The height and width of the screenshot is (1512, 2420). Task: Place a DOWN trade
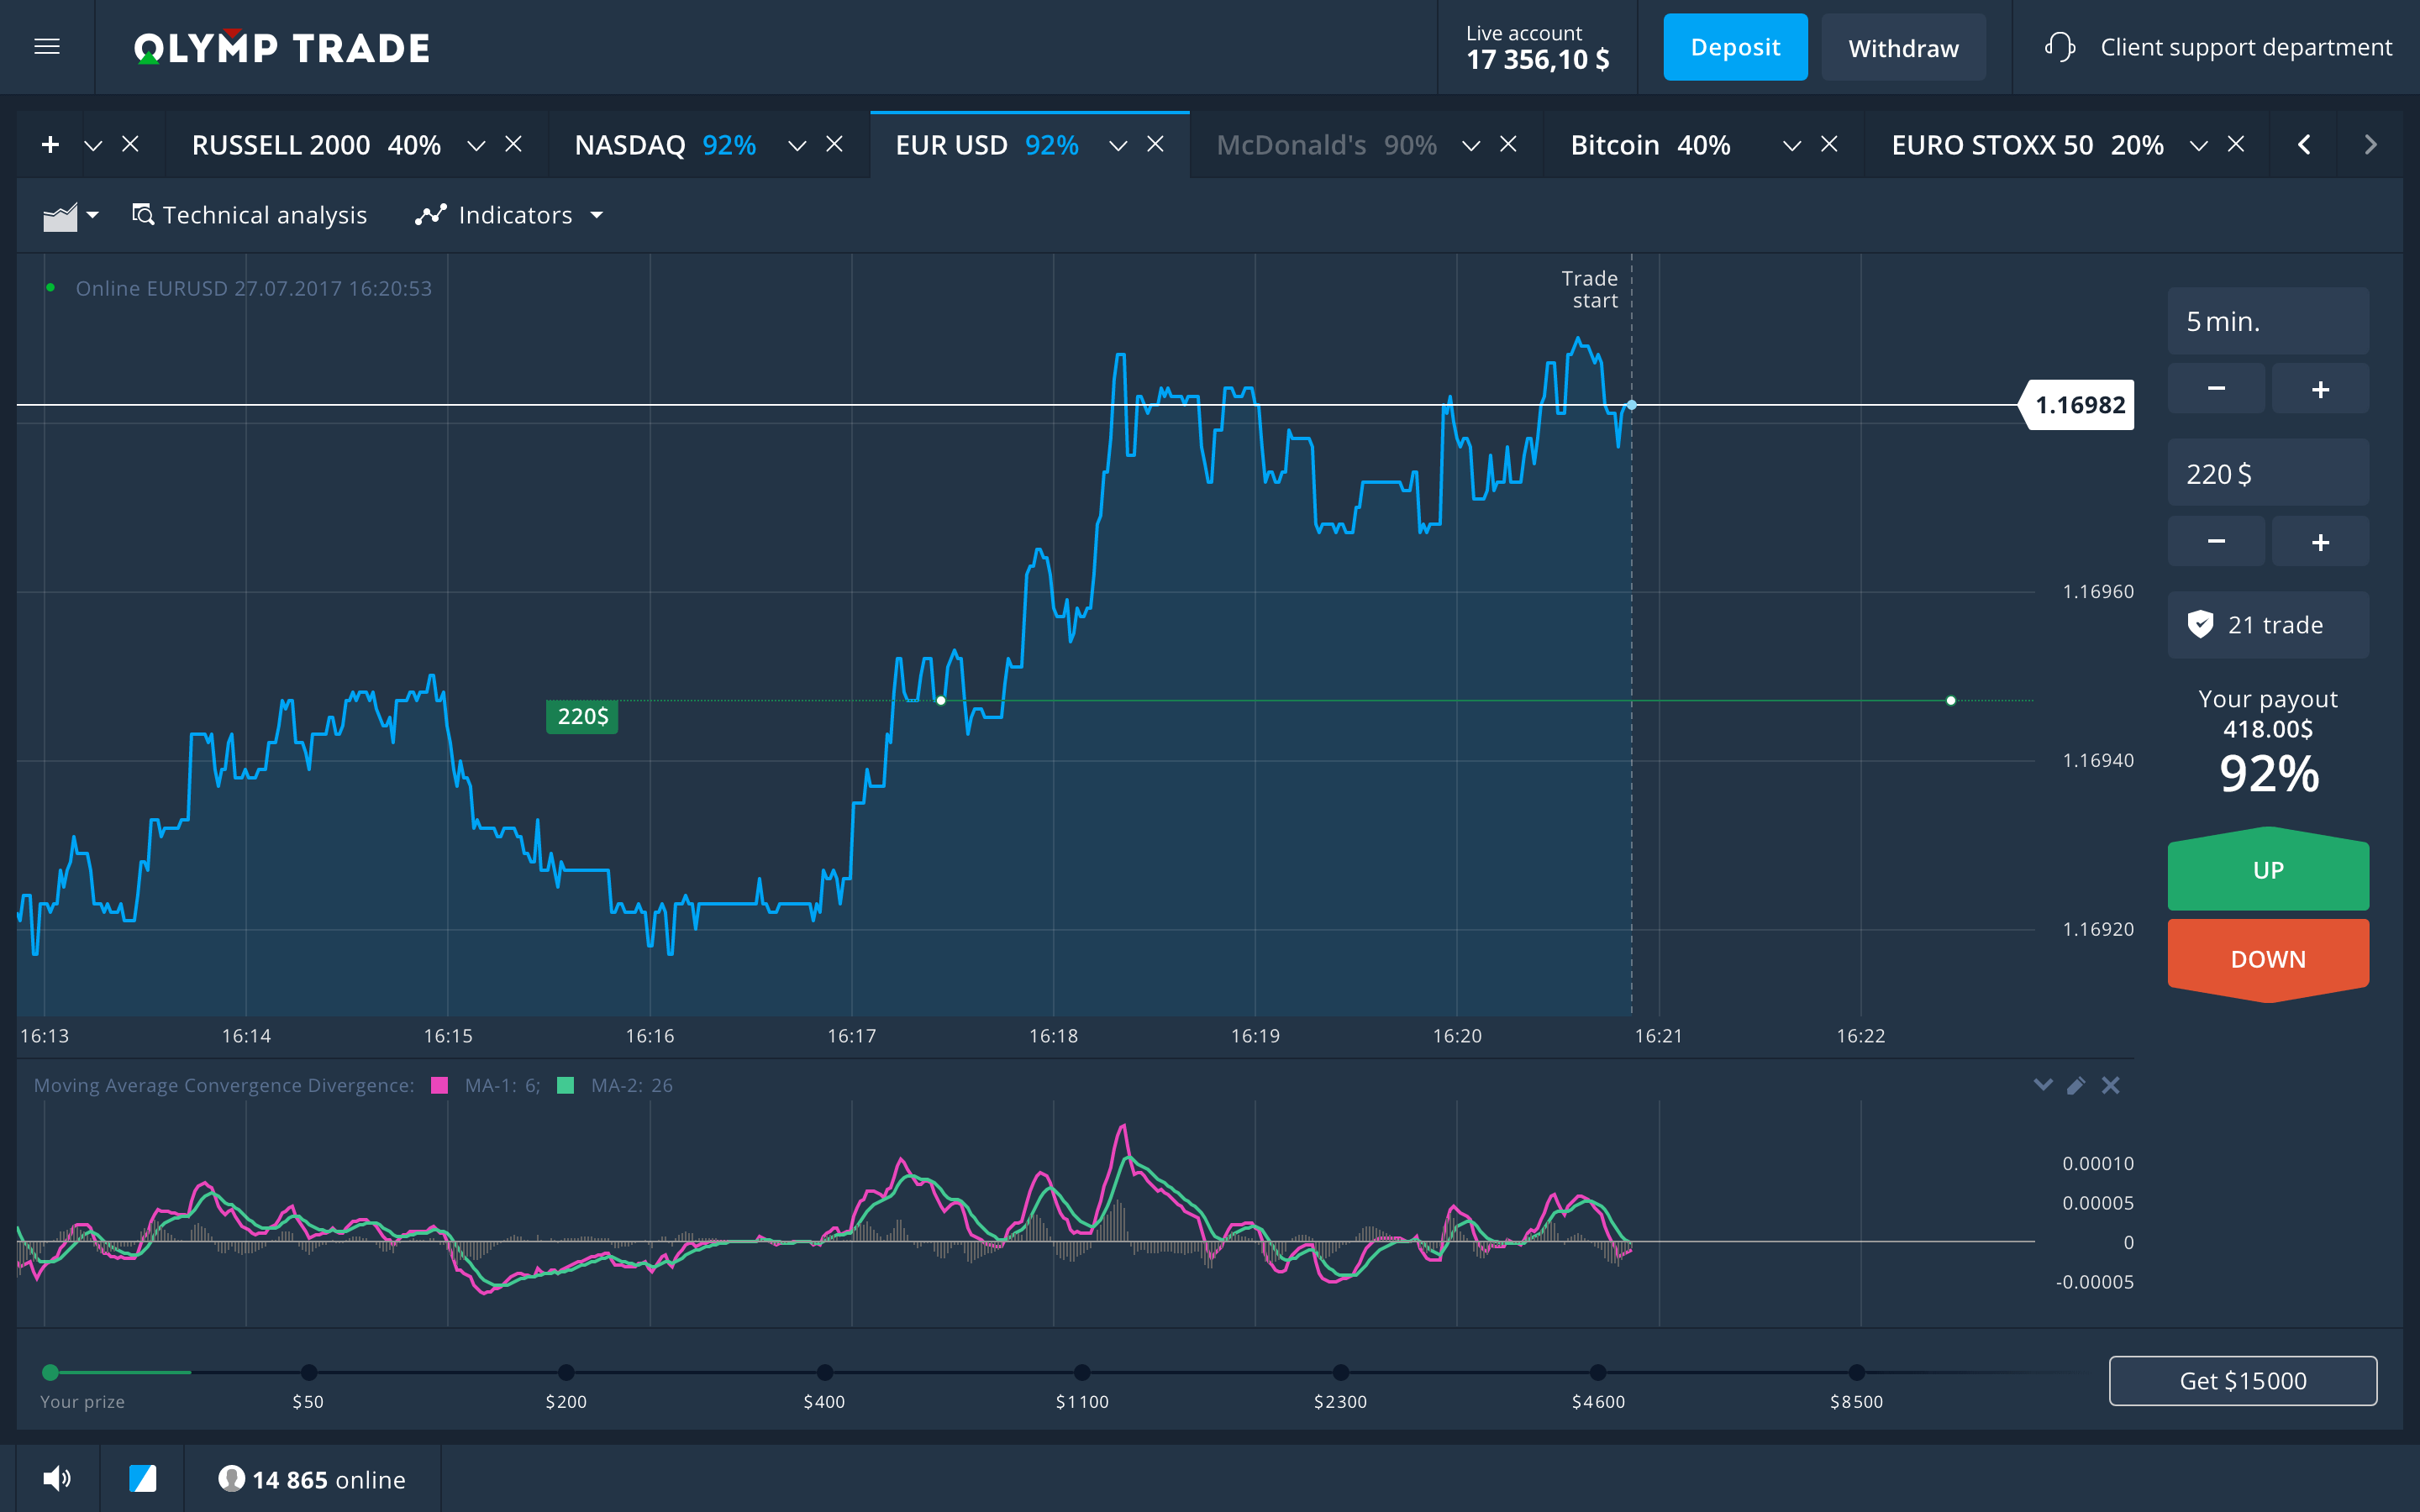[x=2268, y=959]
